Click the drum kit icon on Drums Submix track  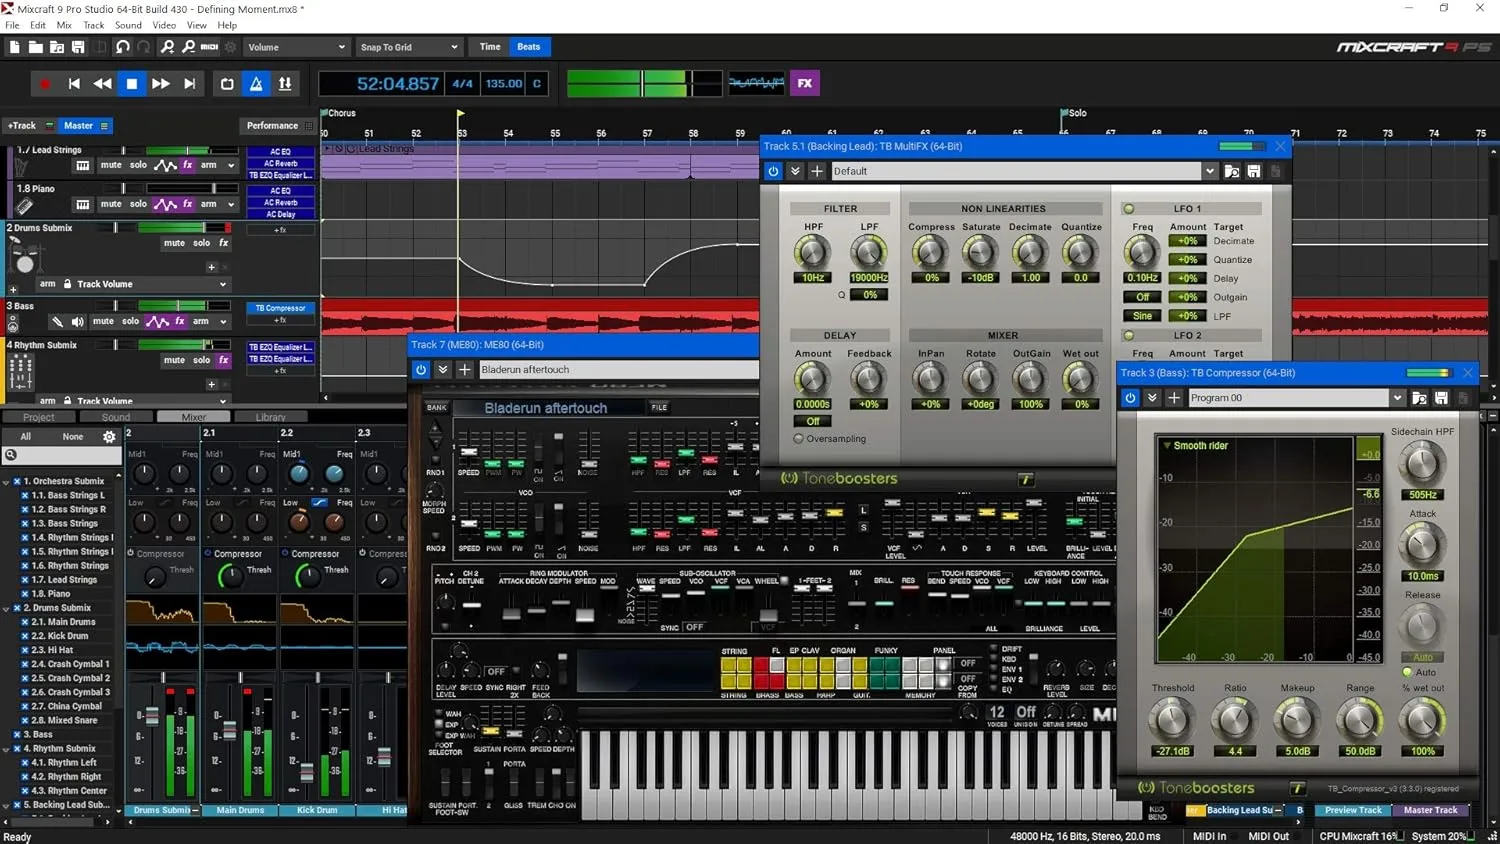pos(26,255)
